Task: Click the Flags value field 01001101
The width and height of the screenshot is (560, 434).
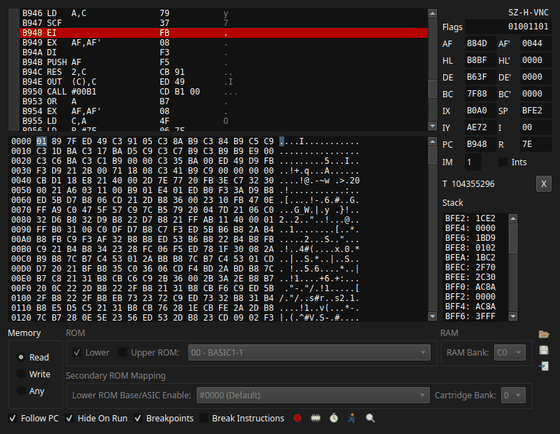Action: coord(508,26)
